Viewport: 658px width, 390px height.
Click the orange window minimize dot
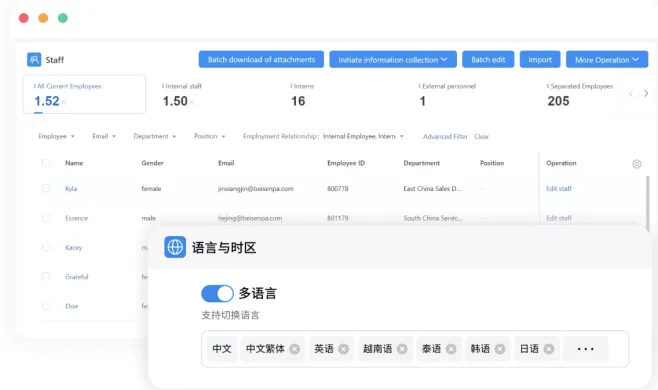pyautogui.click(x=43, y=18)
